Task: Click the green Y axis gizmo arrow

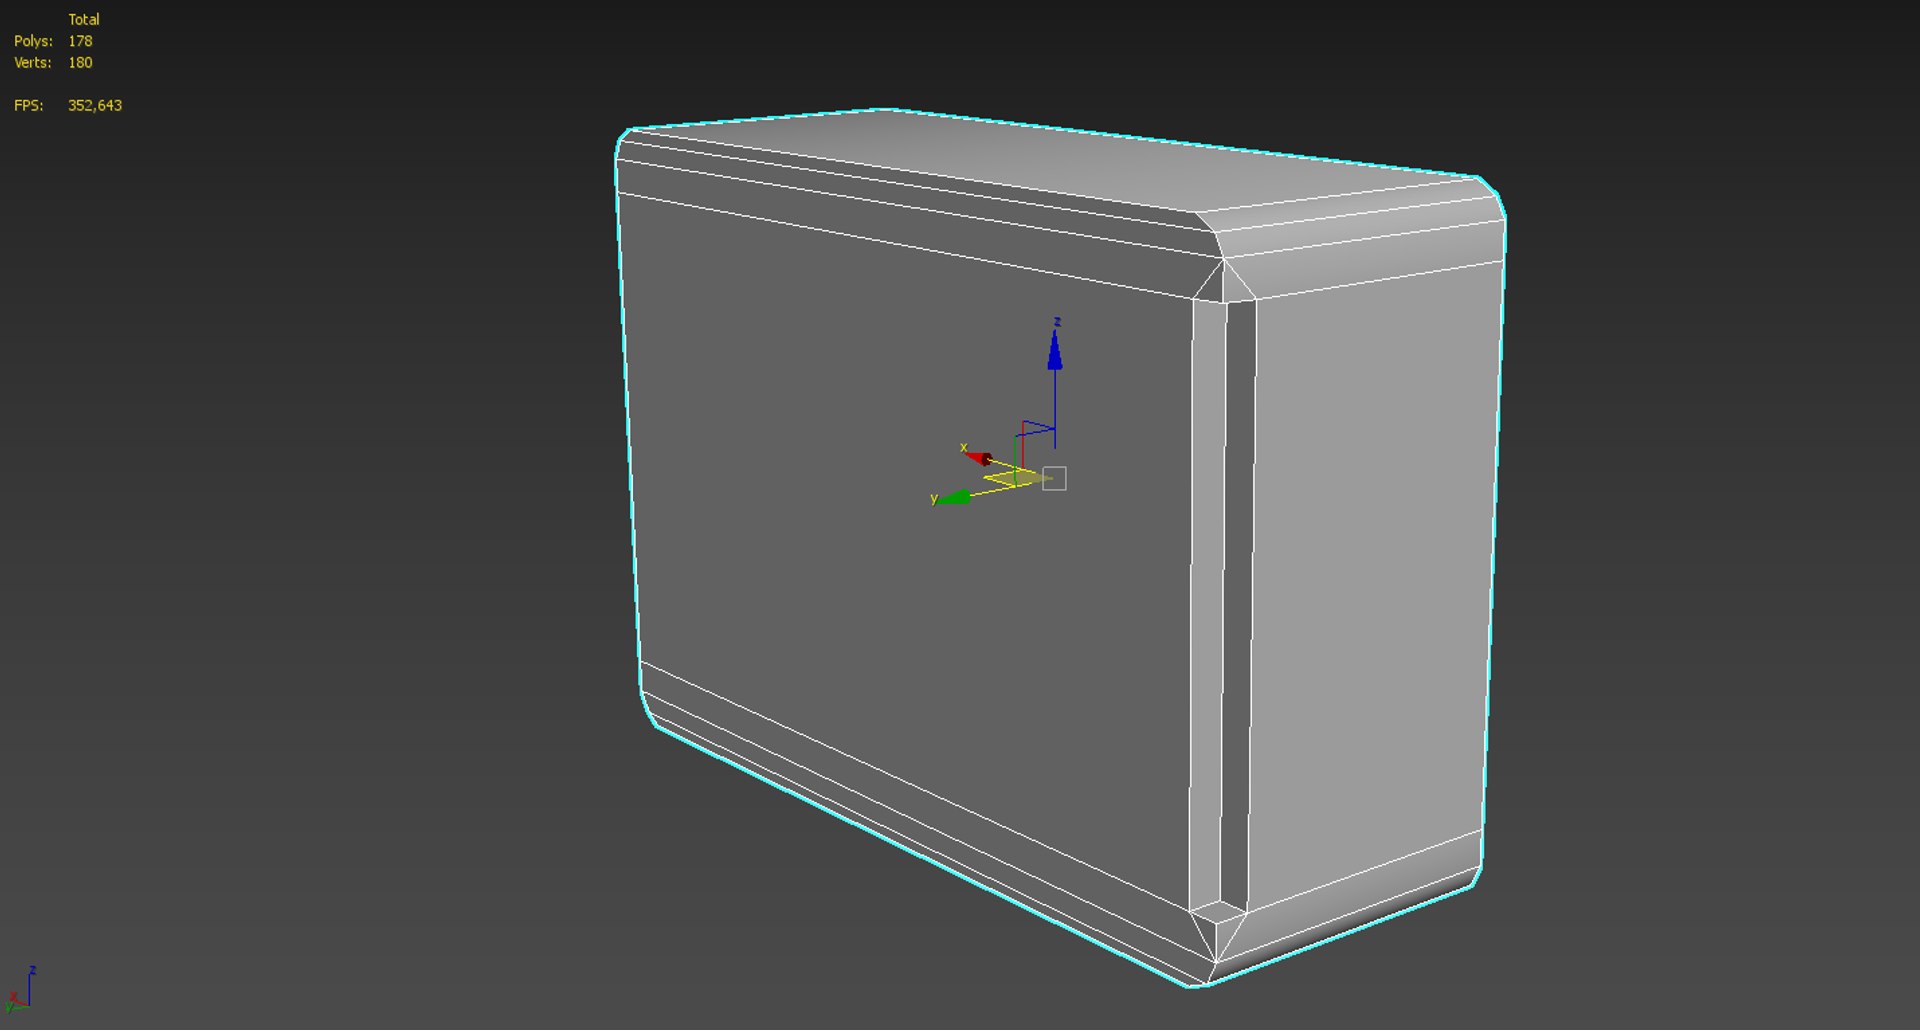Action: pos(955,497)
